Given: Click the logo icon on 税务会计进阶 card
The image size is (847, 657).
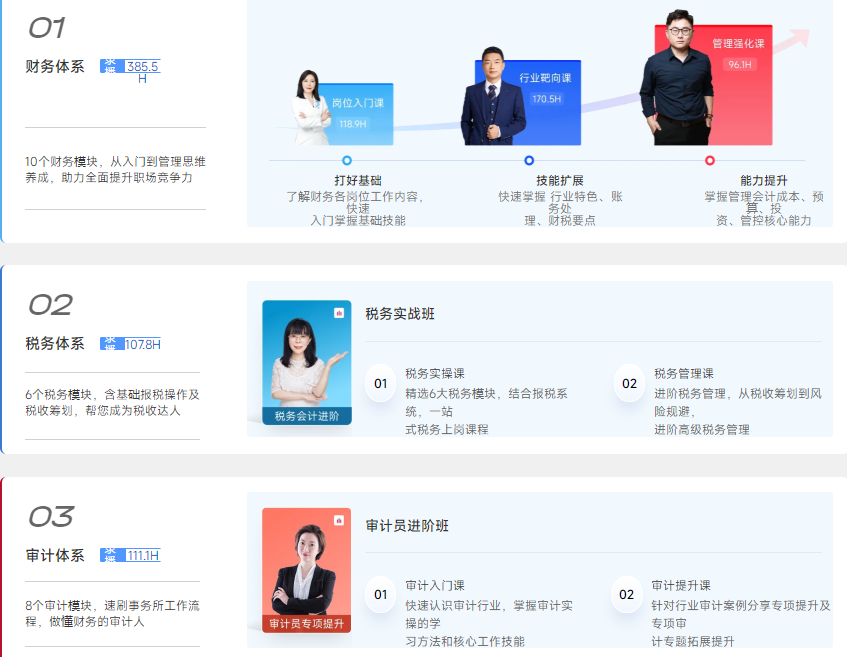Looking at the screenshot, I should coord(339,313).
